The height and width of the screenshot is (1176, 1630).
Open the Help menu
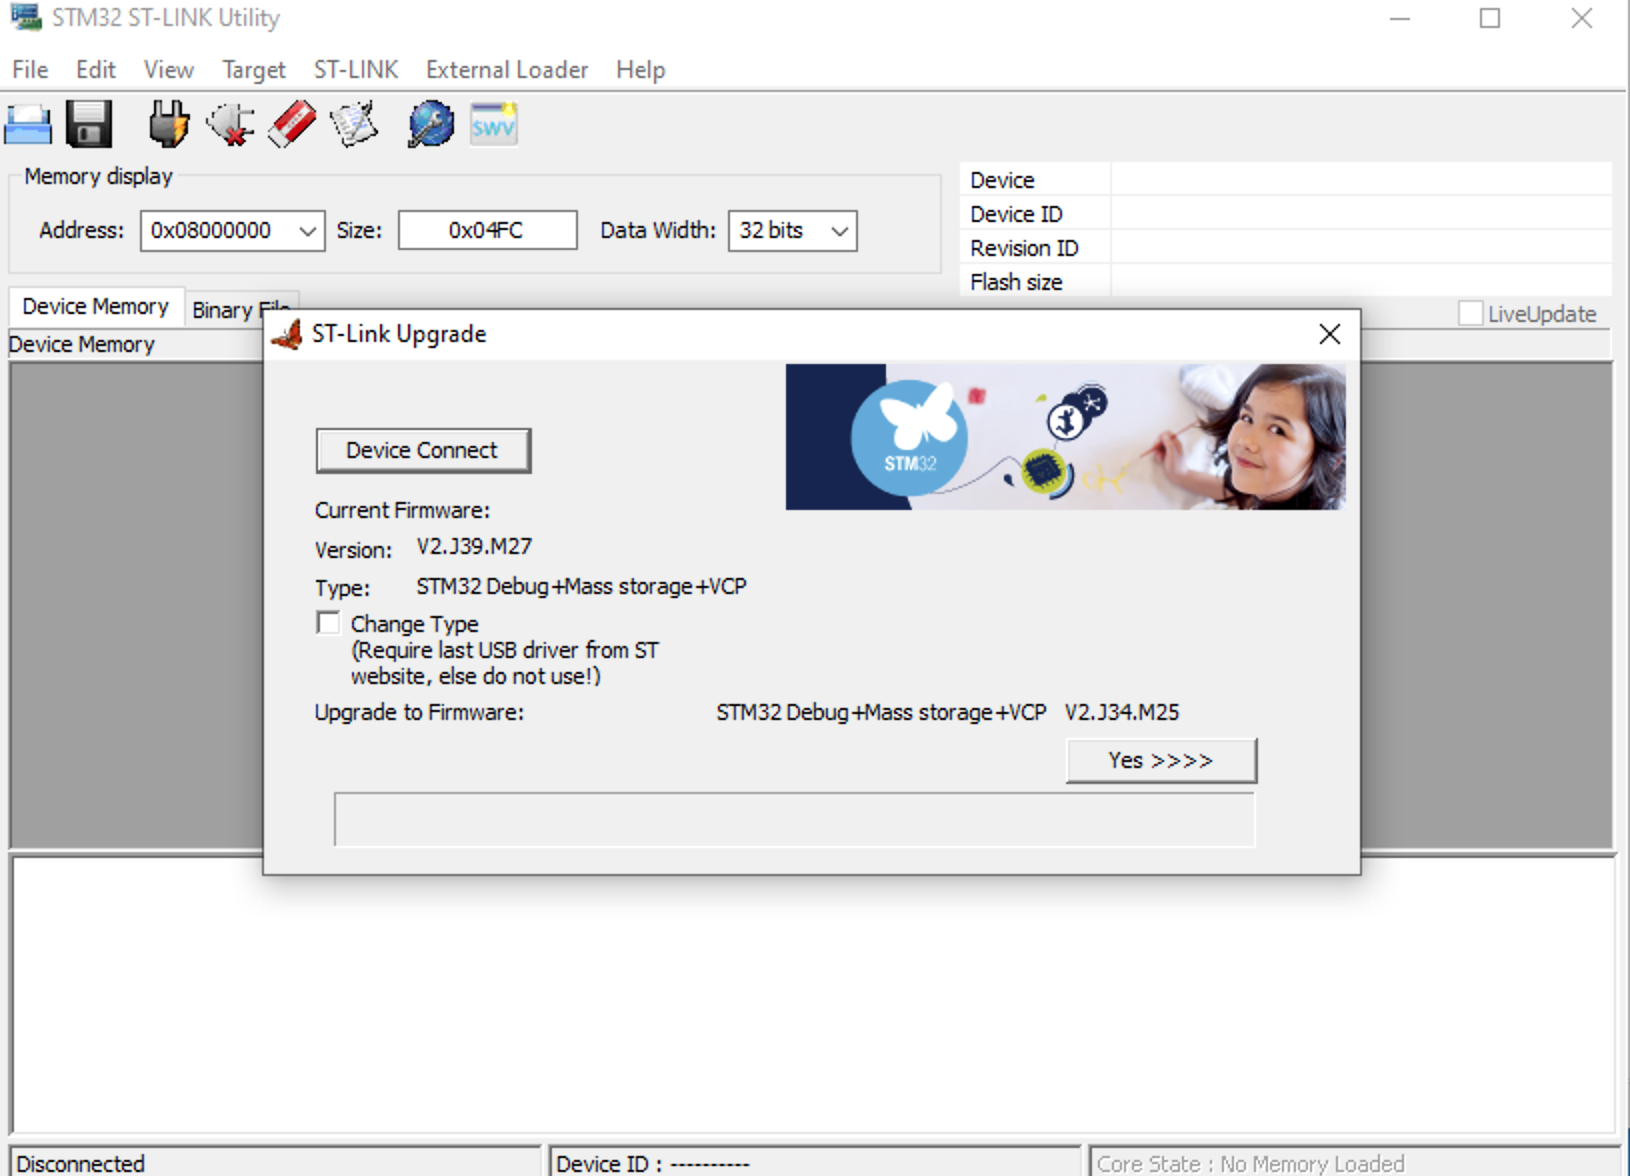pyautogui.click(x=640, y=70)
